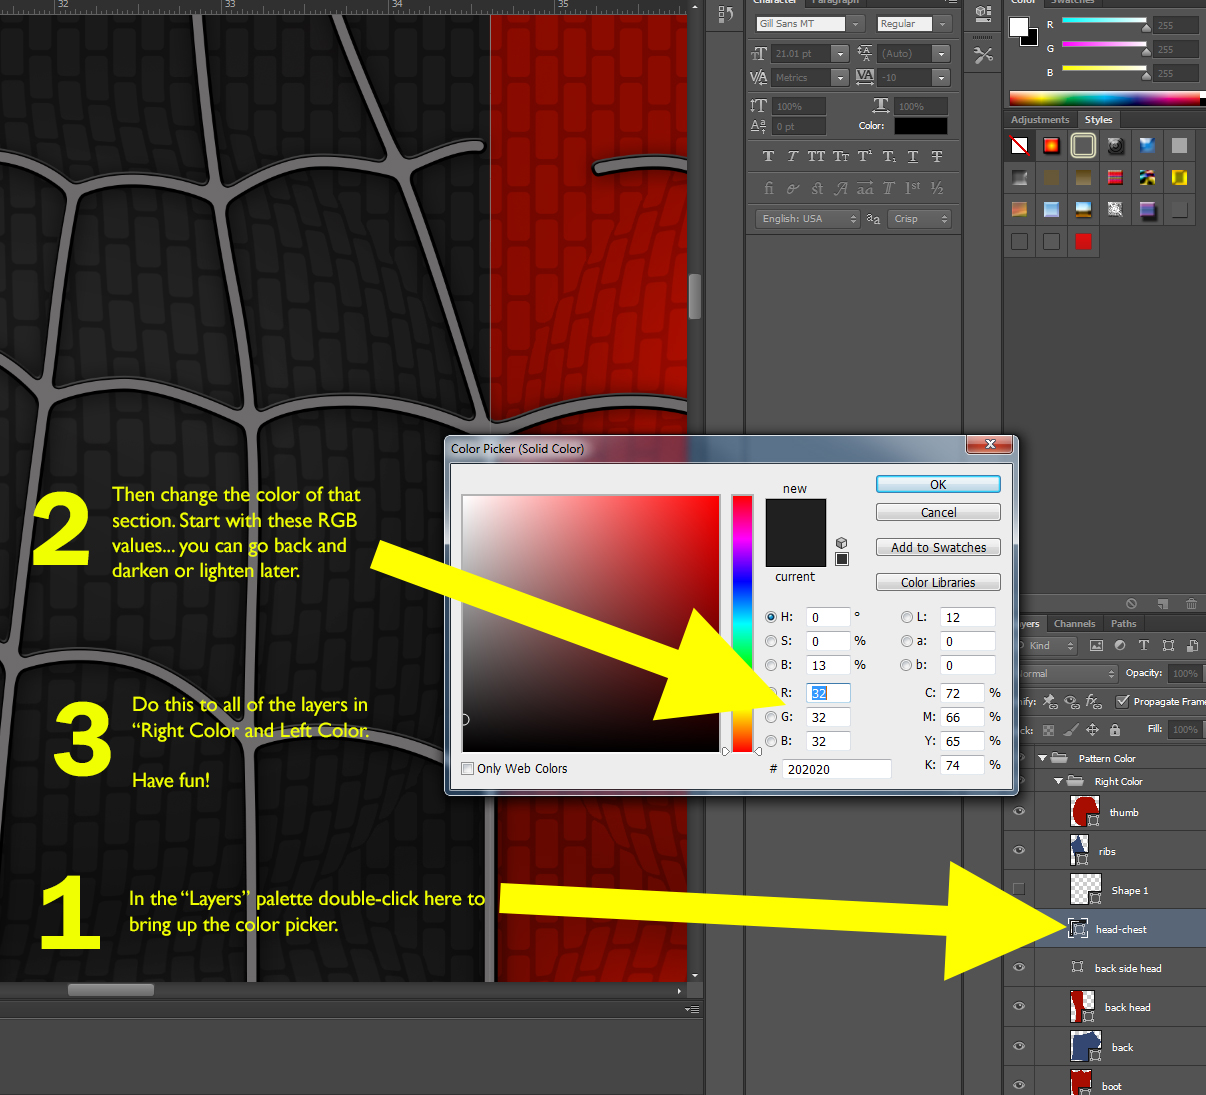Click Unify layer visibility eye icon

point(1072,702)
